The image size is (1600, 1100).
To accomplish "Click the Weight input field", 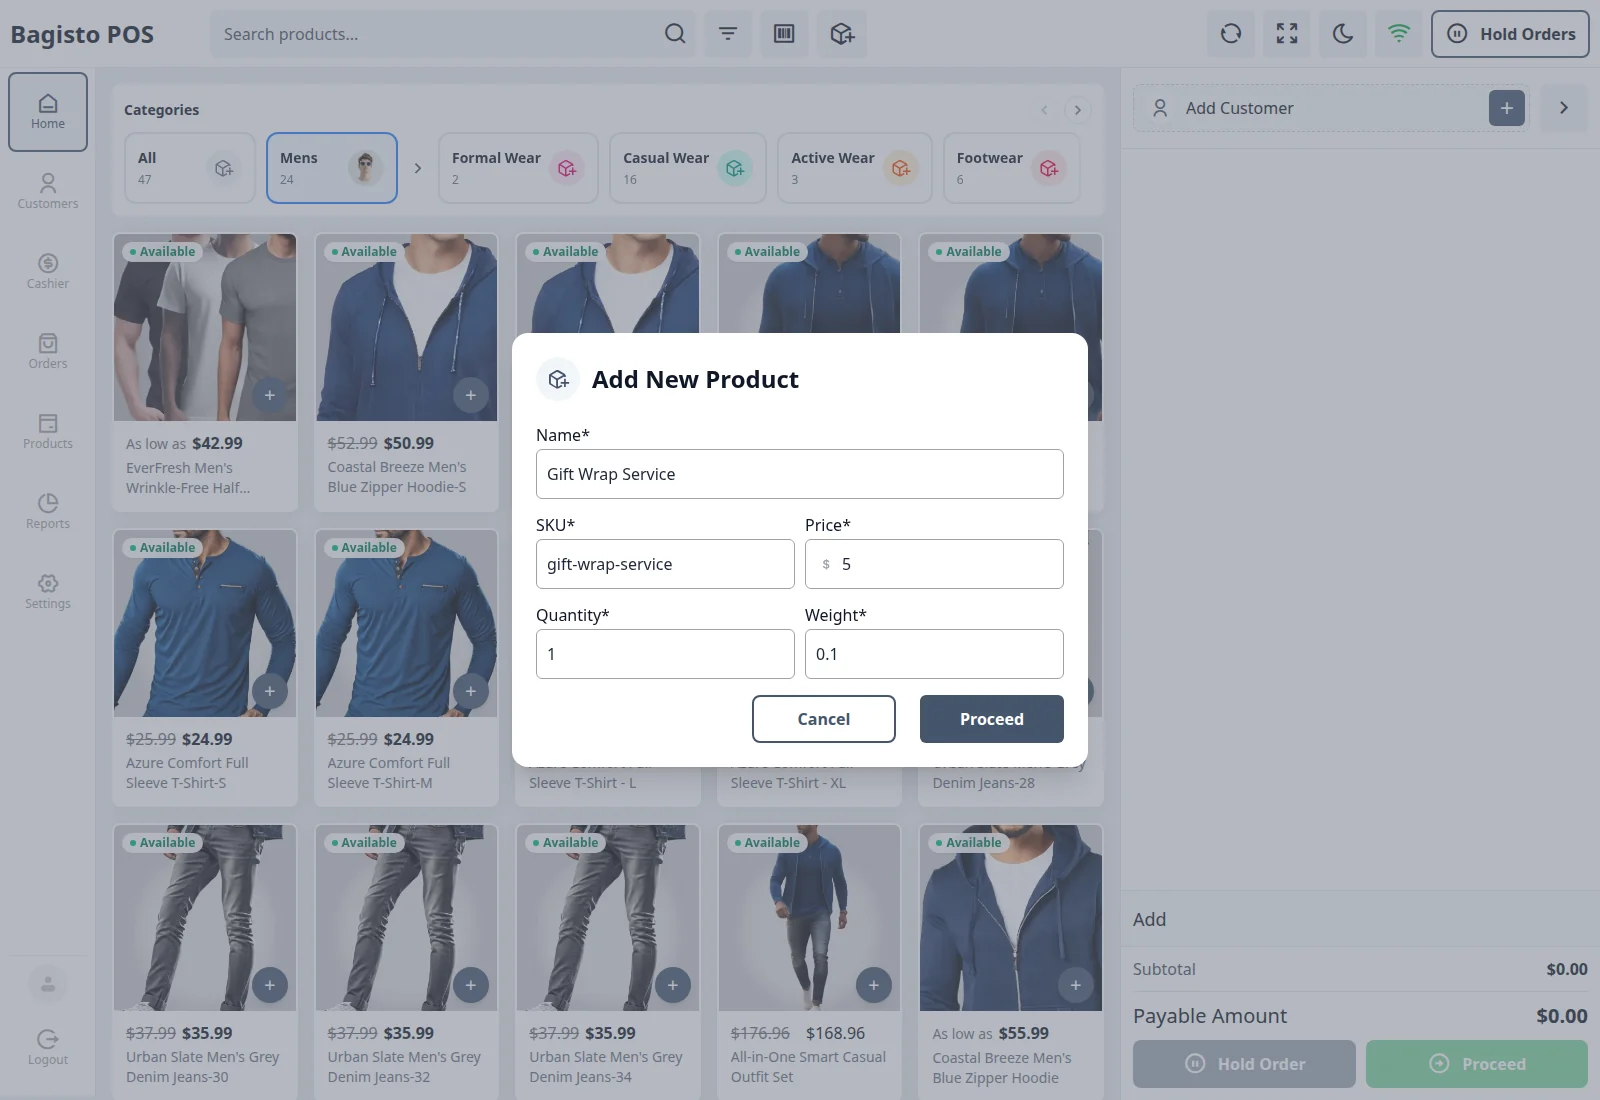I will point(934,654).
